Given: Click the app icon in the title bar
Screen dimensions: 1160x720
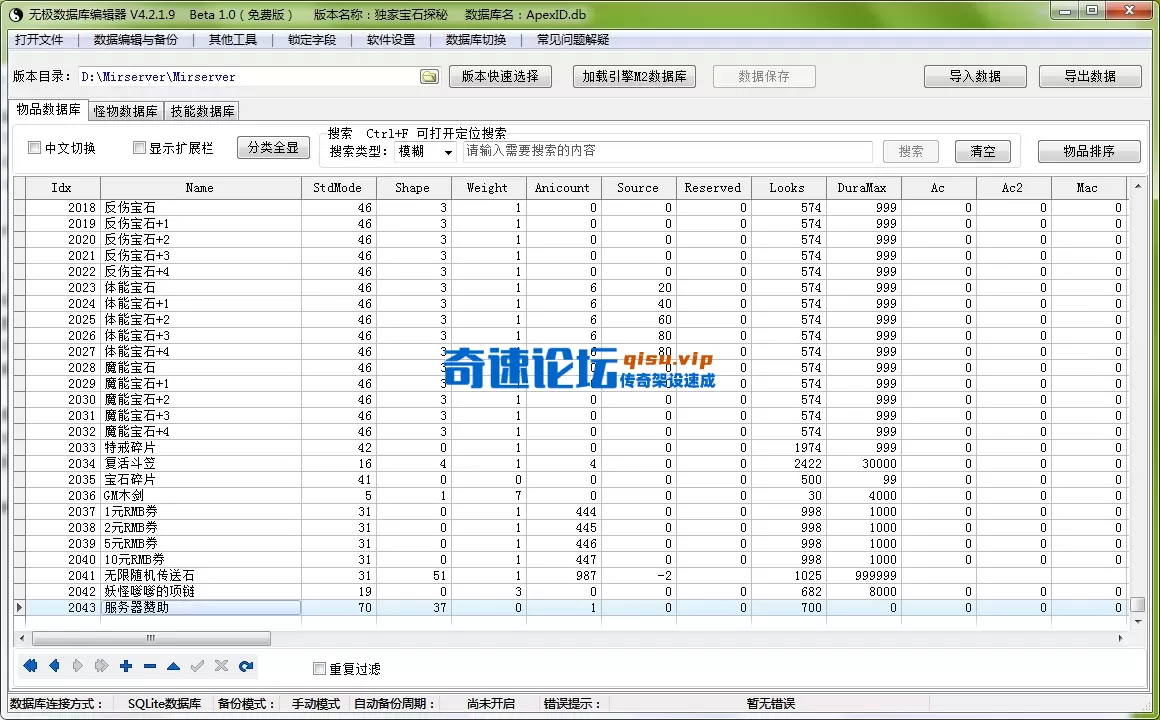Looking at the screenshot, I should point(15,14).
